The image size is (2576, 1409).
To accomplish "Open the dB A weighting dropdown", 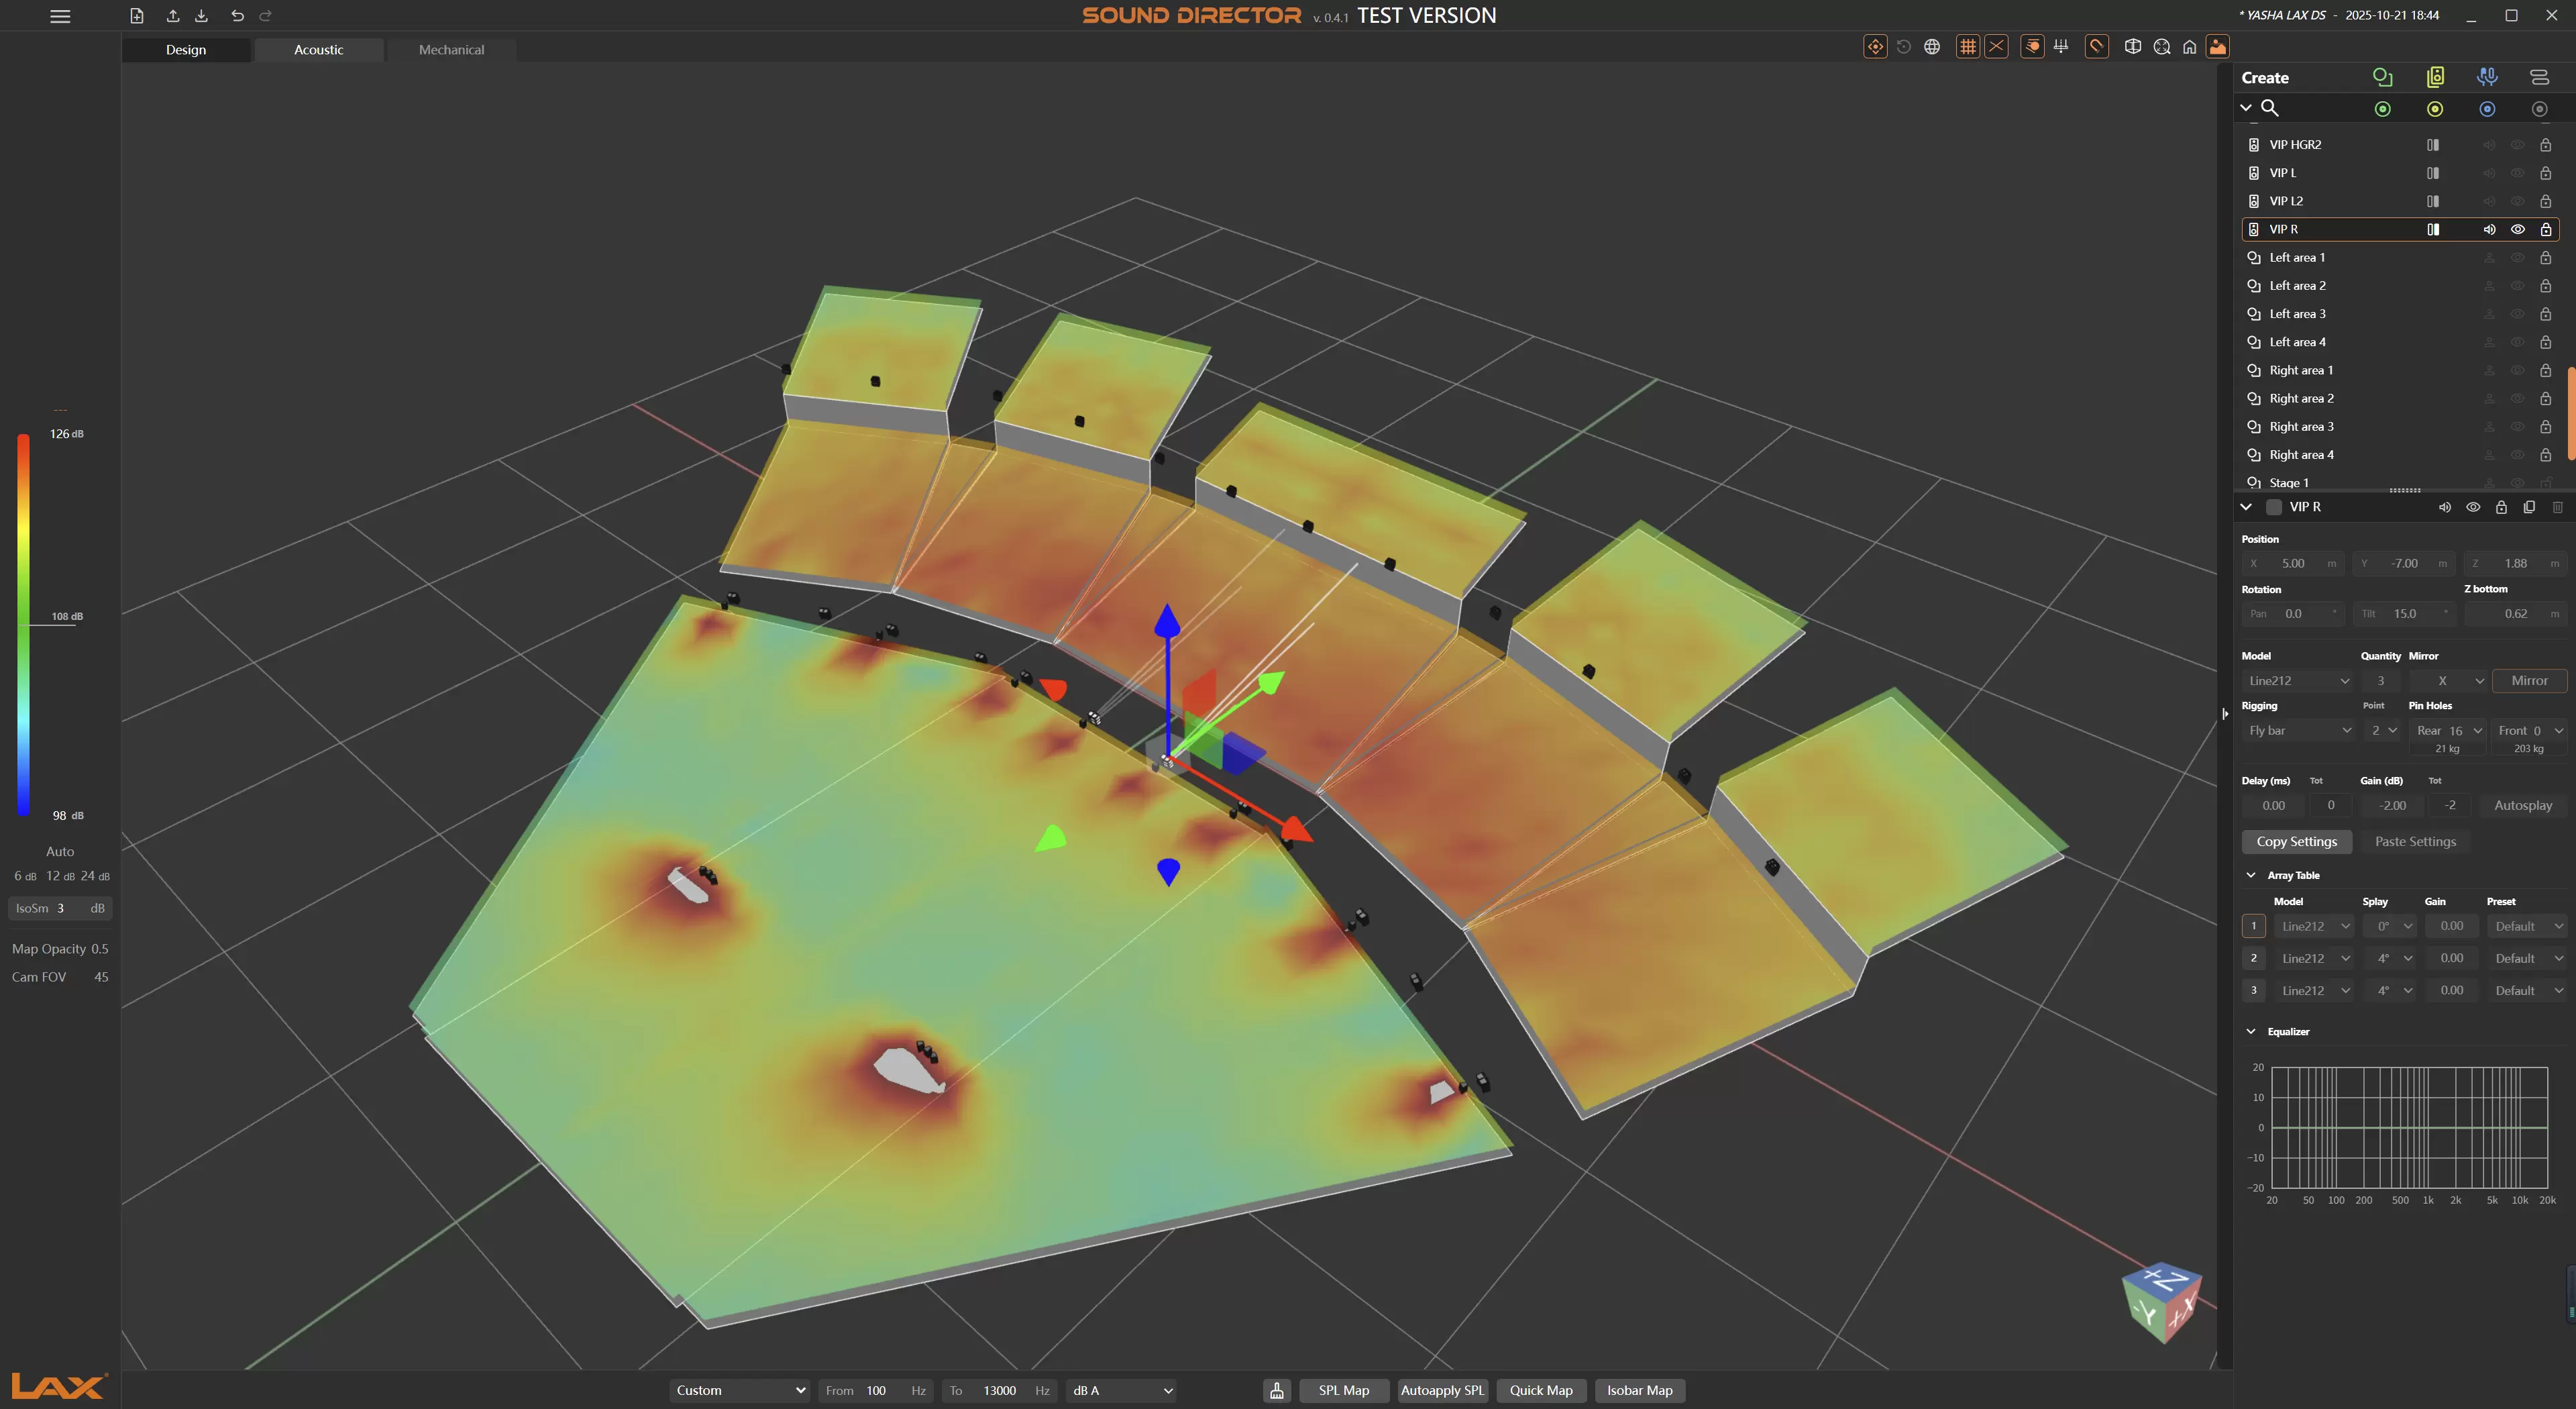I will [1121, 1390].
